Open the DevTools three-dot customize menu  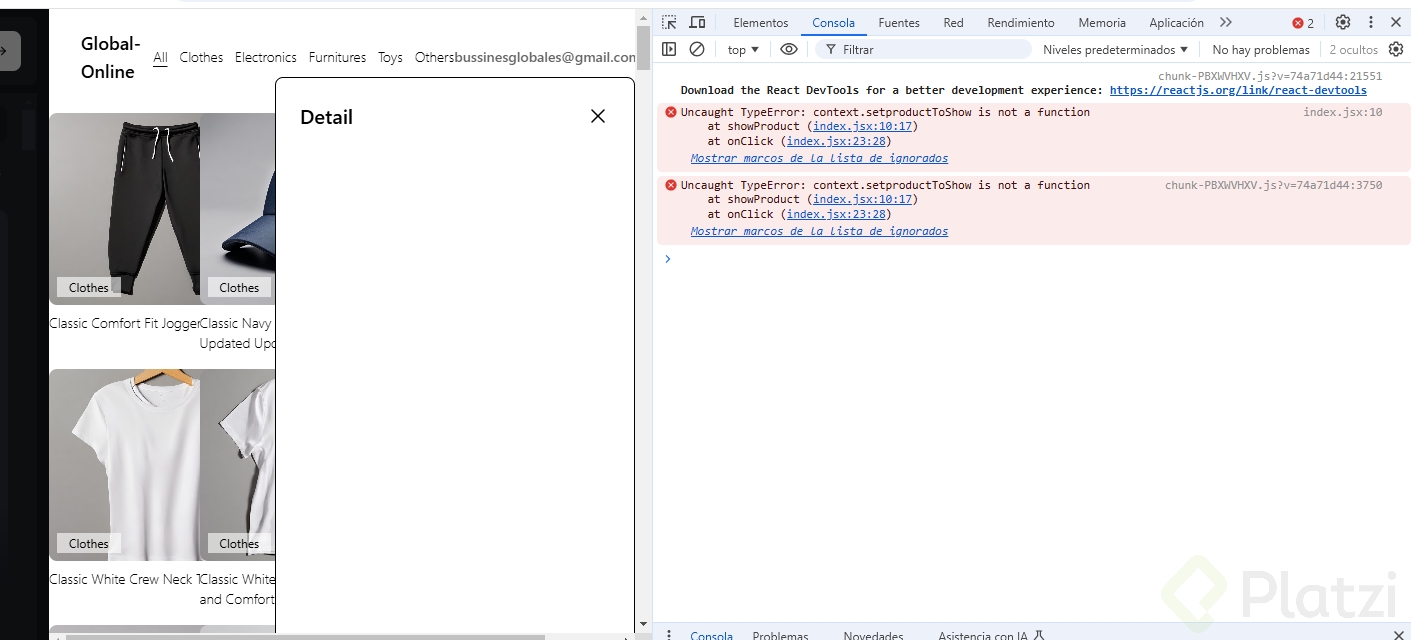coord(1370,22)
